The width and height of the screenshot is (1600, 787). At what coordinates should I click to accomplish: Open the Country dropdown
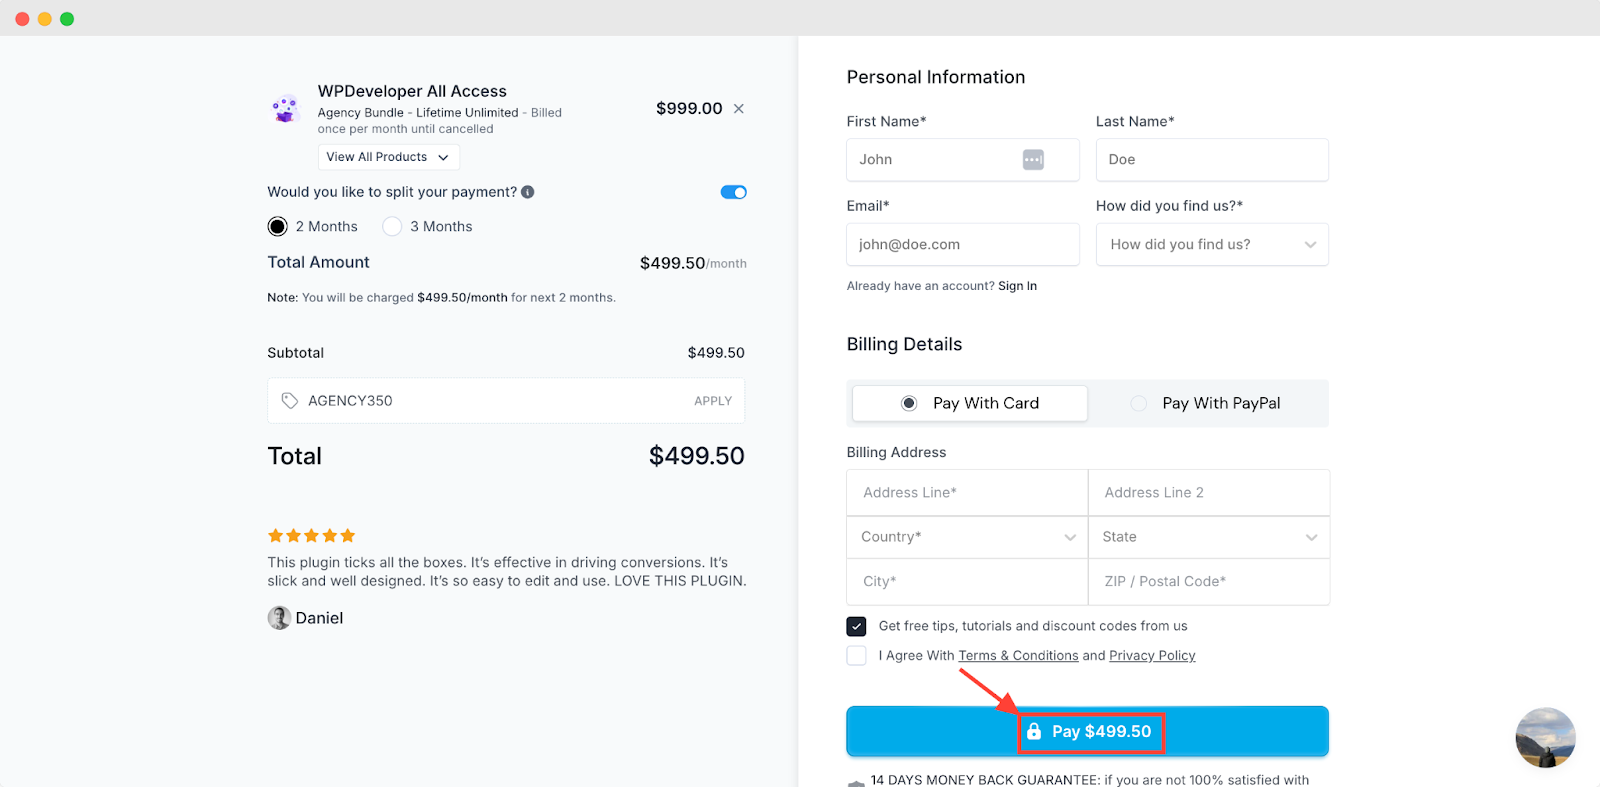[x=967, y=537]
